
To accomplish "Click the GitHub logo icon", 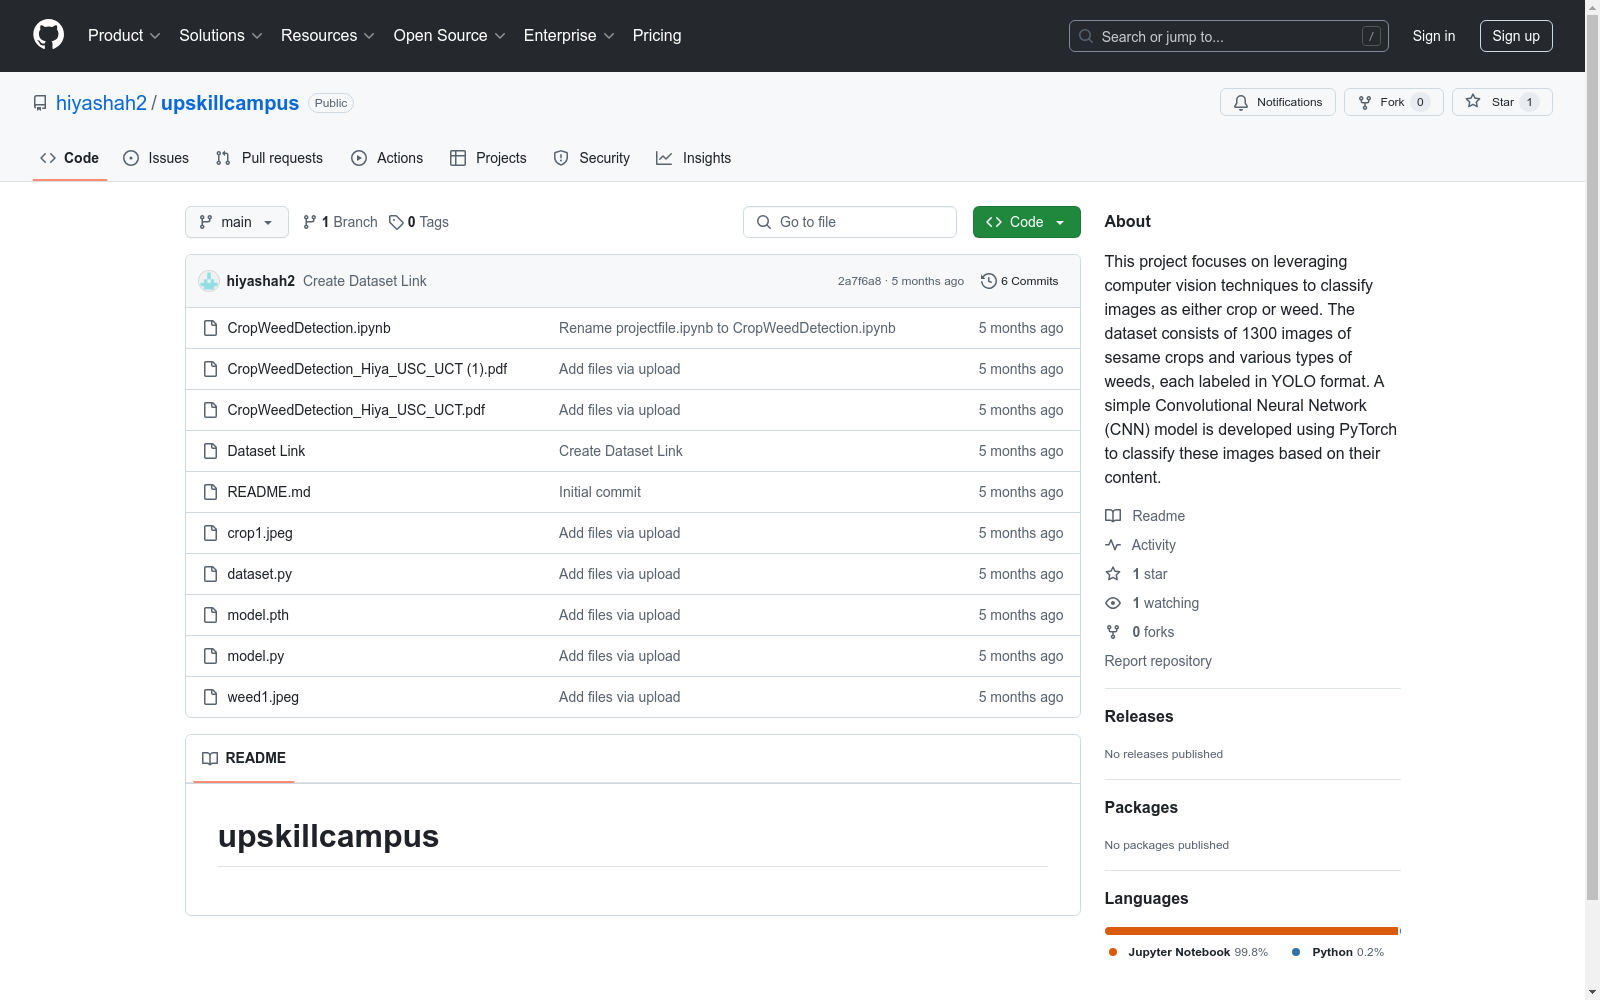I will (48, 35).
